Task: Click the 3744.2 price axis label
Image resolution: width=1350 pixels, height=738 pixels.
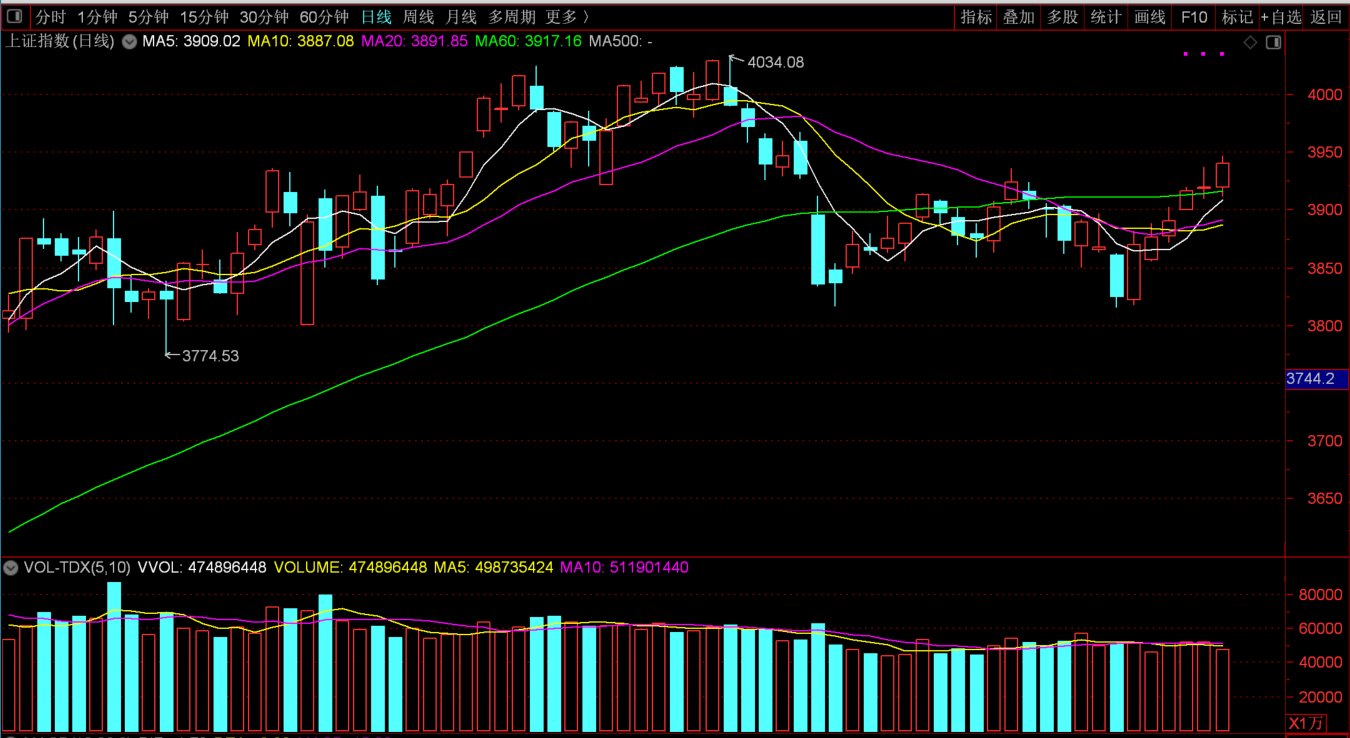Action: point(1317,379)
